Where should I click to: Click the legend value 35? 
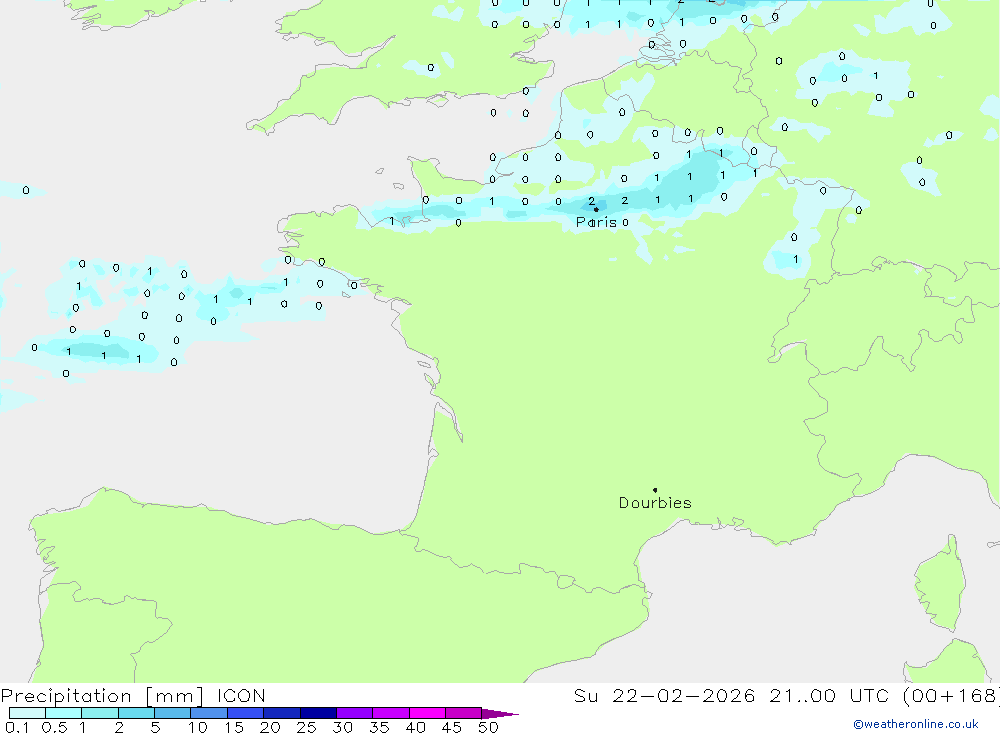click(x=379, y=727)
